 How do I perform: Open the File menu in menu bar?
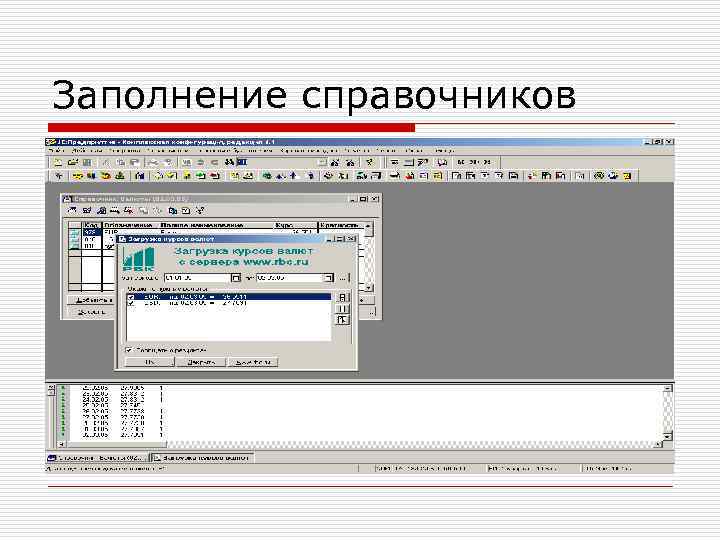coord(57,151)
